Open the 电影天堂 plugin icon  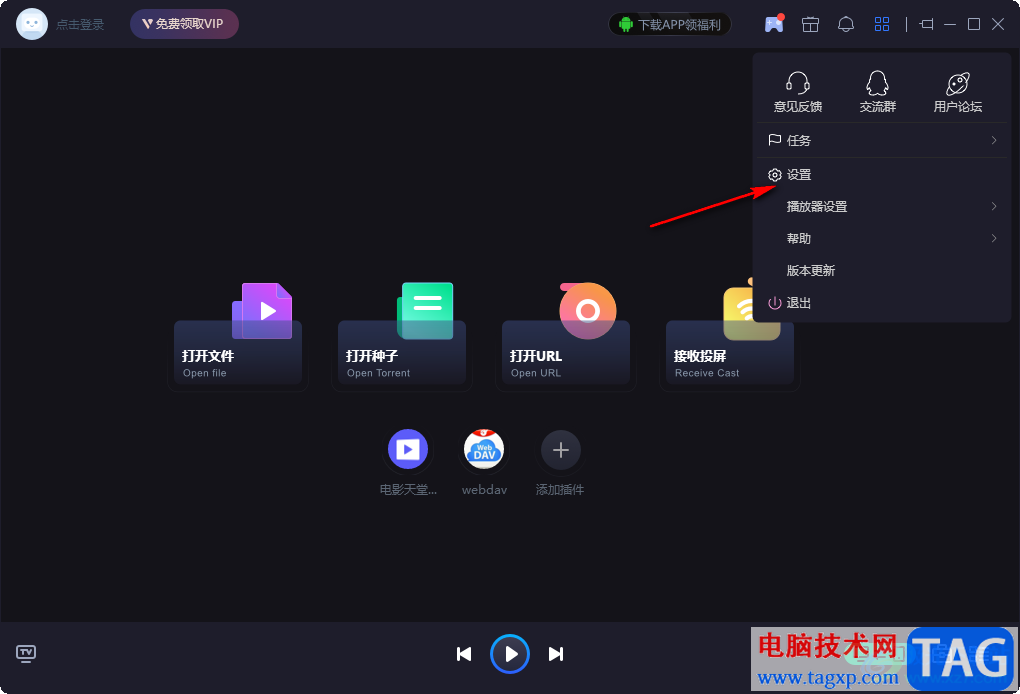(x=408, y=449)
